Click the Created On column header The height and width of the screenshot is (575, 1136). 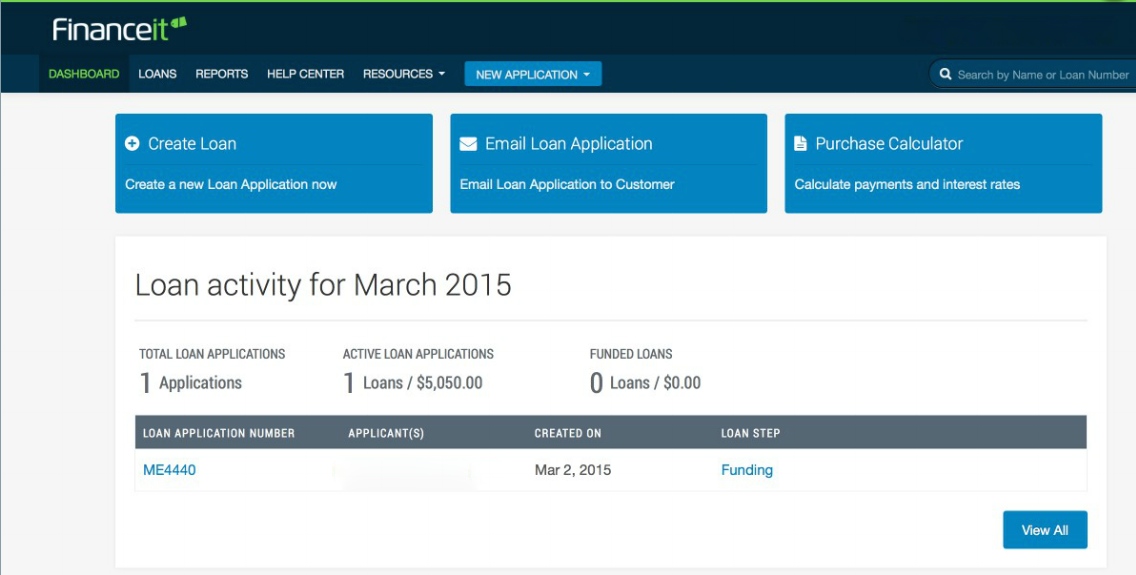coord(568,433)
